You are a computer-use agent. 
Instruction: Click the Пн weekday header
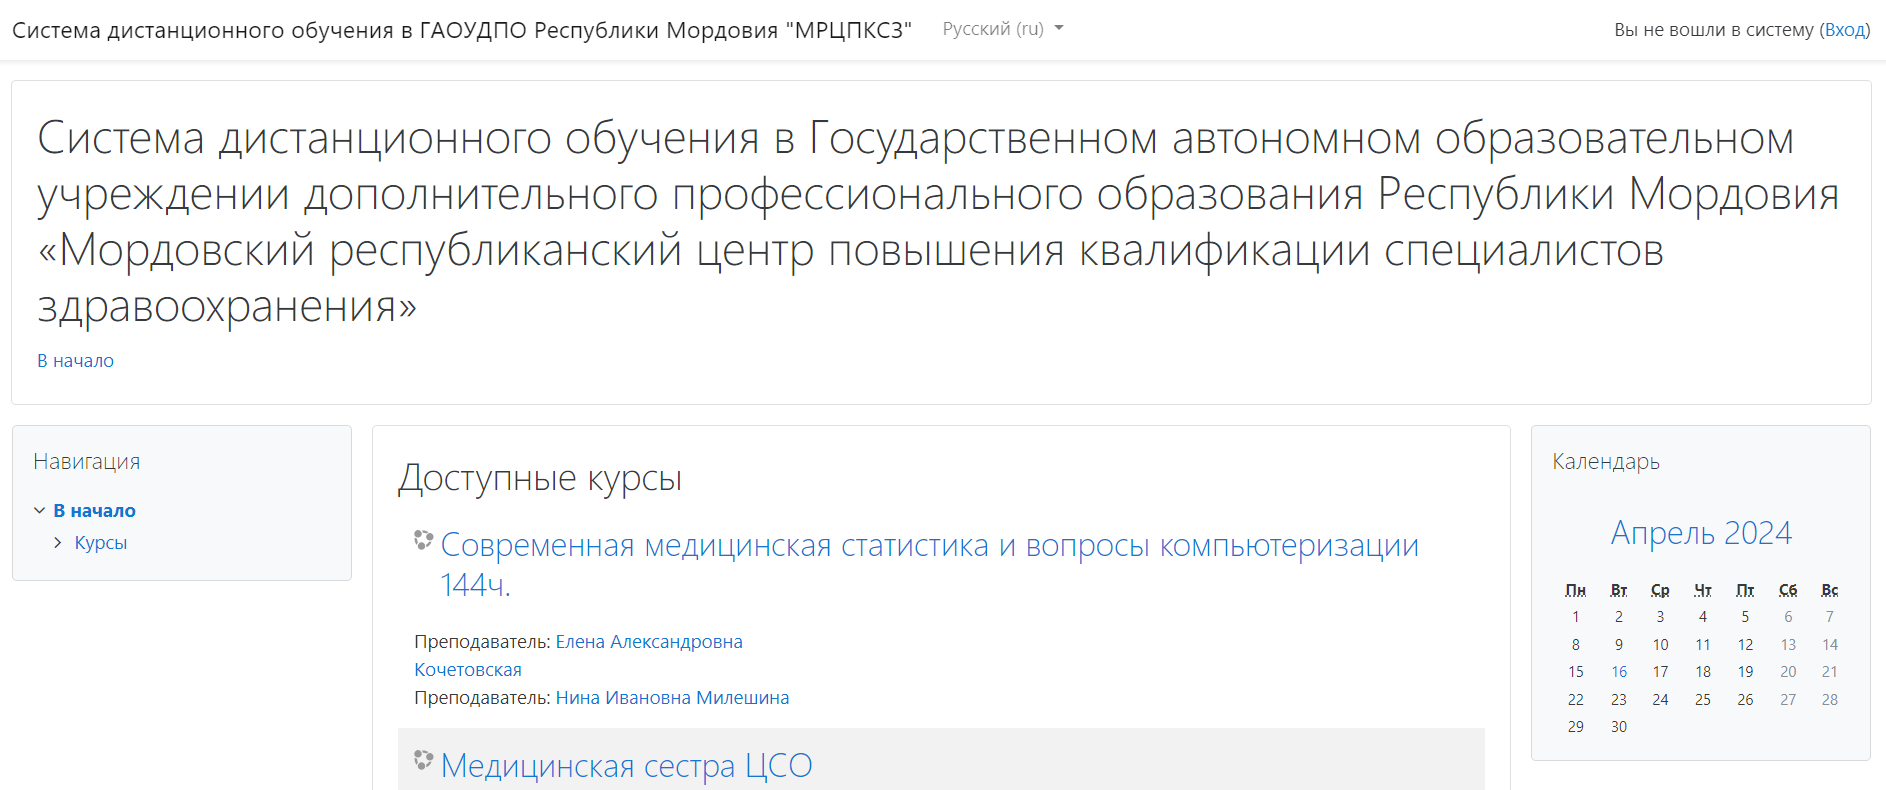[1576, 590]
